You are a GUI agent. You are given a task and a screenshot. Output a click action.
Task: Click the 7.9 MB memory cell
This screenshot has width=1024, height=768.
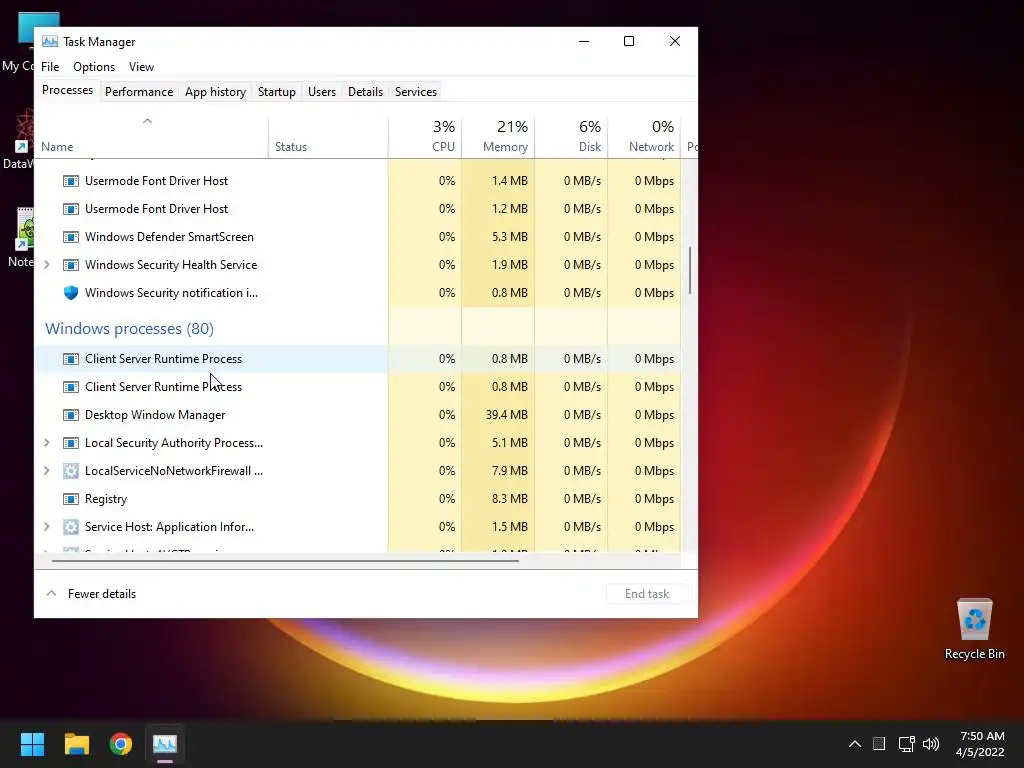click(x=498, y=471)
